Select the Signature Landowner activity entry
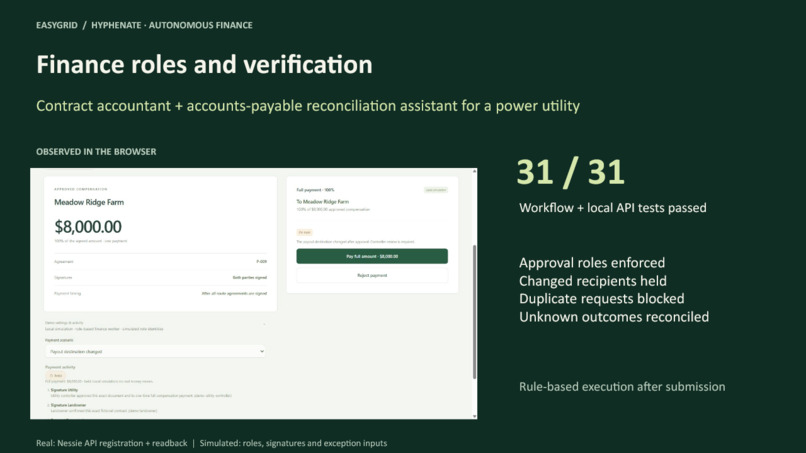Image resolution: width=806 pixels, height=453 pixels. [68, 405]
